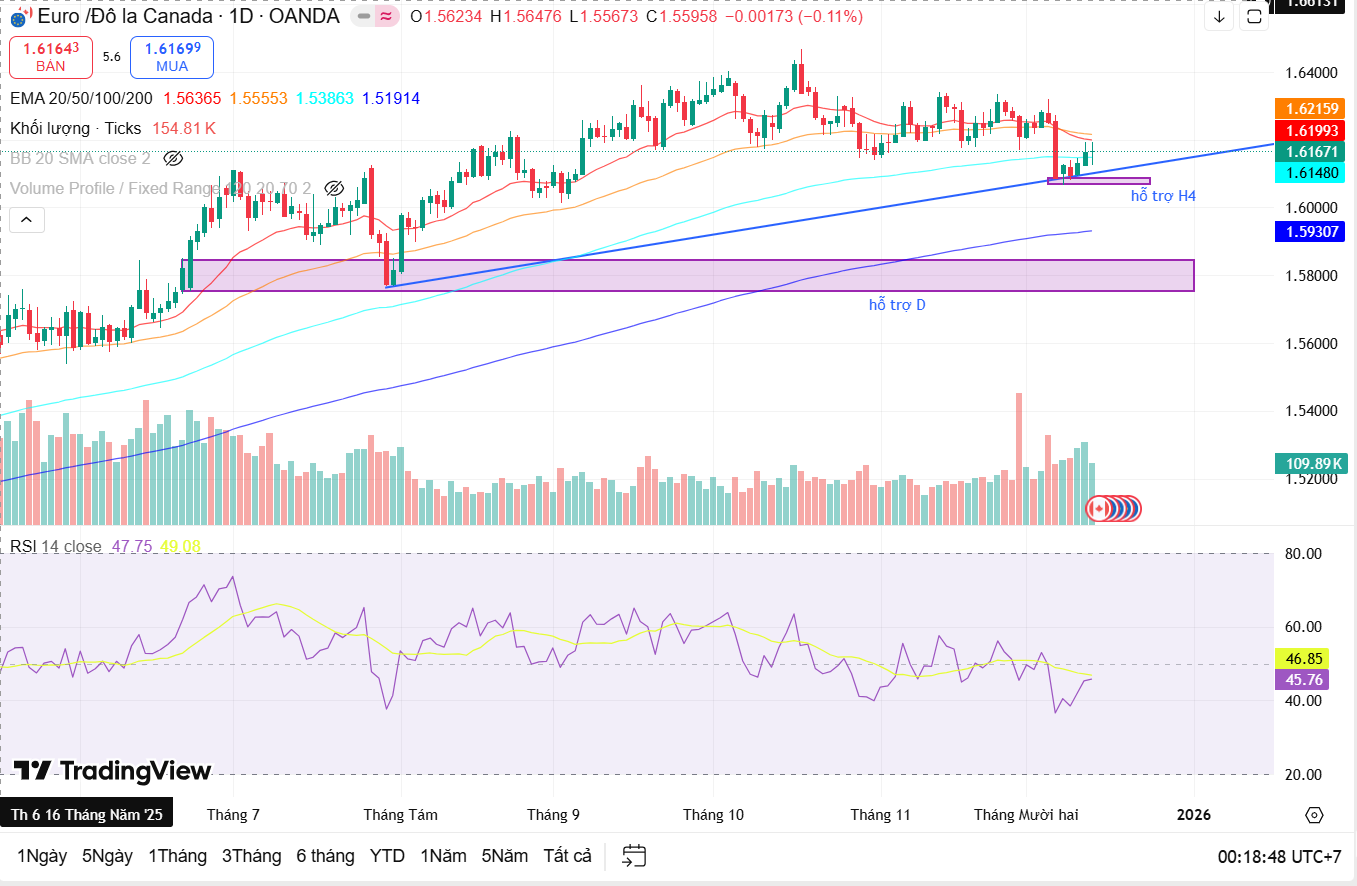Click the EUR/CAD symbol flag icon
This screenshot has height=886, width=1357.
pyautogui.click(x=19, y=18)
